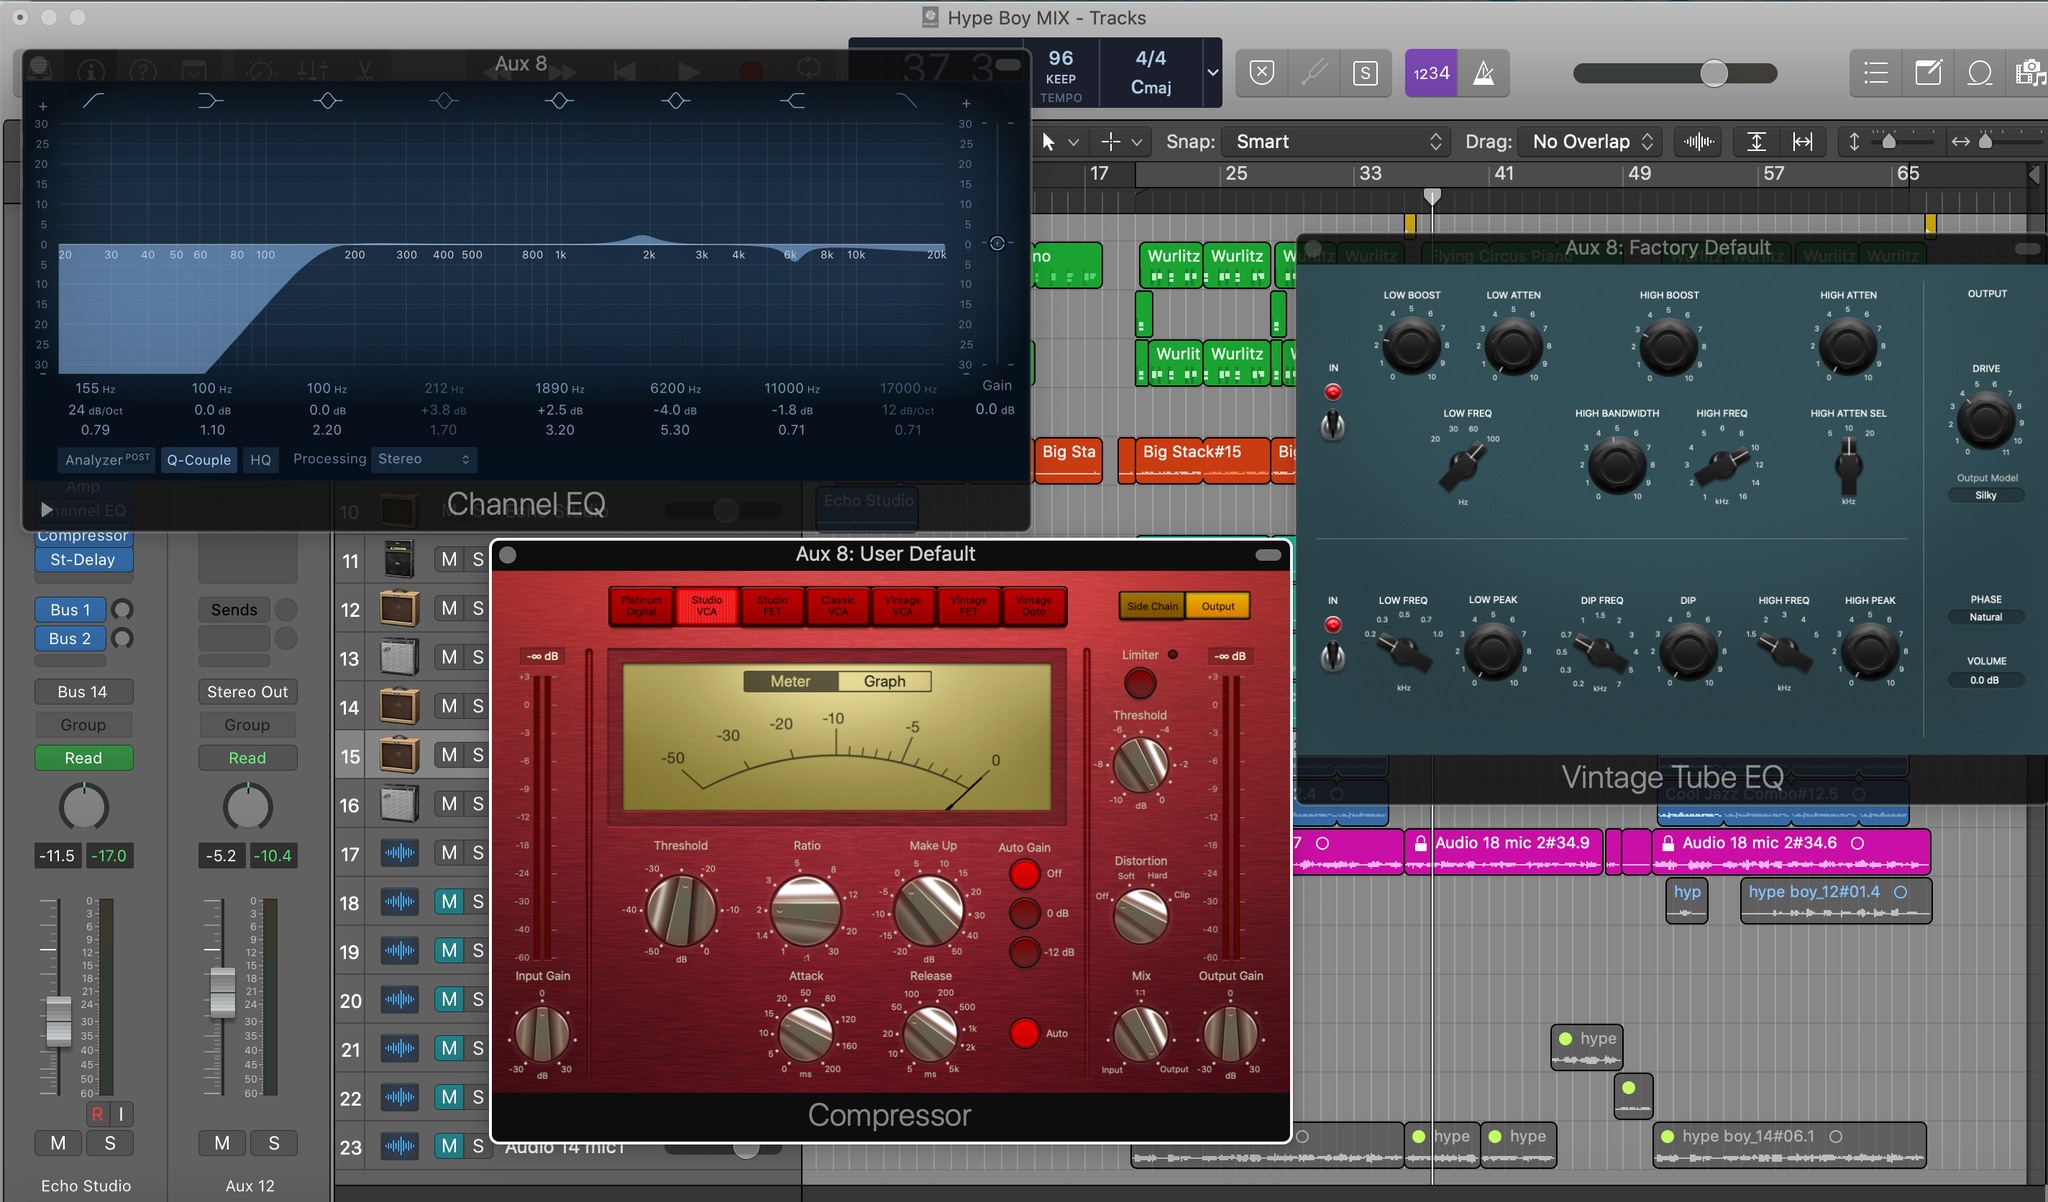Click the Channel EQ Gain value 0.0 dB field

coord(995,410)
